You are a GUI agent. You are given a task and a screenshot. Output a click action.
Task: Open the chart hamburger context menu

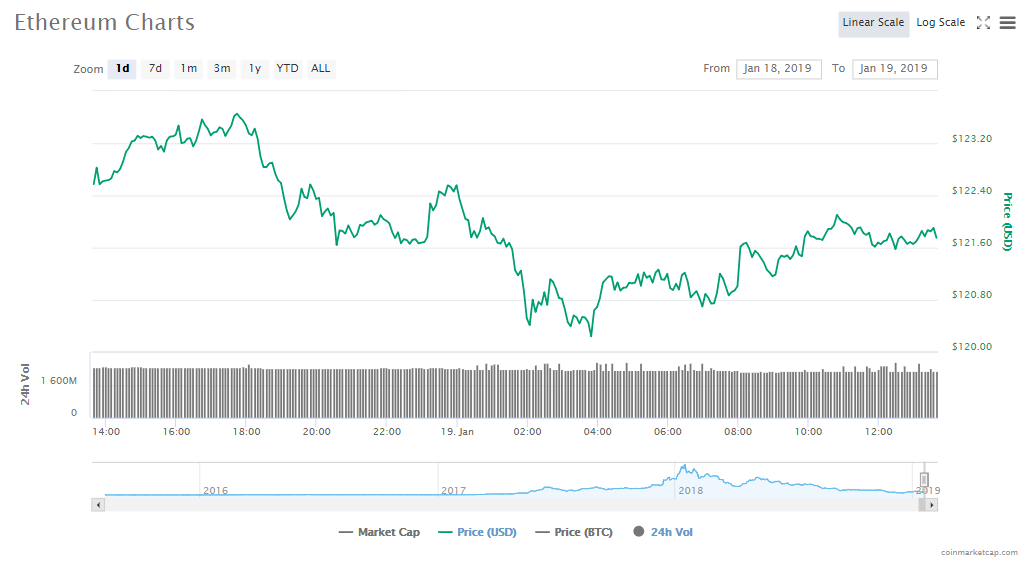[x=1007, y=23]
